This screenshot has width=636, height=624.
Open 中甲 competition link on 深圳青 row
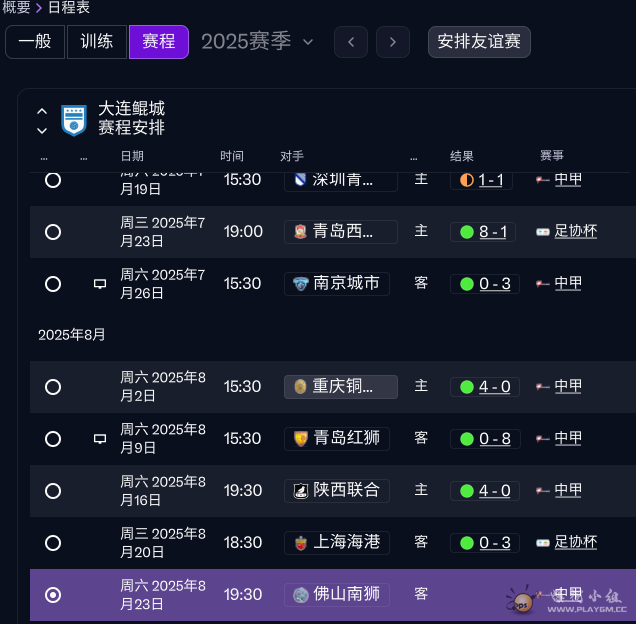pos(568,179)
